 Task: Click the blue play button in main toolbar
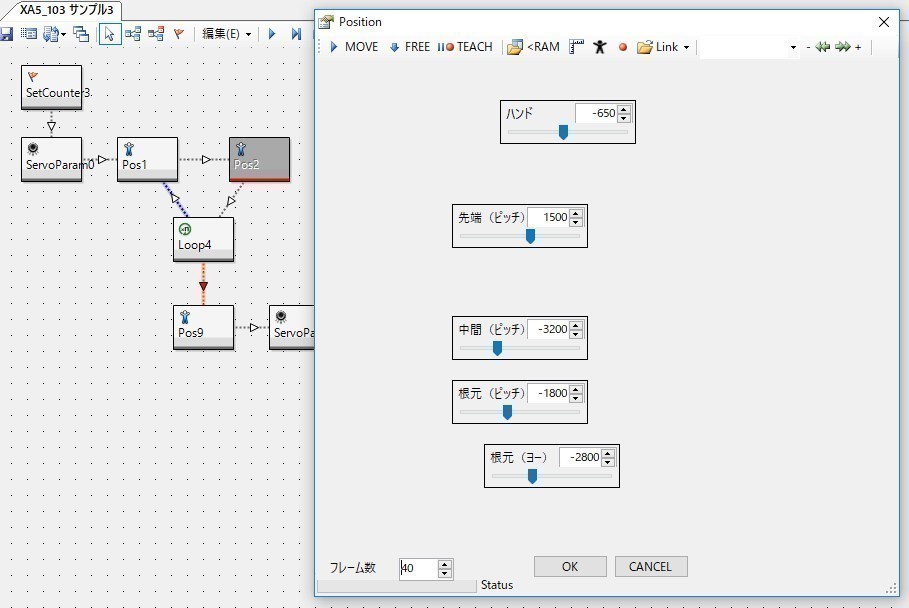tap(272, 34)
